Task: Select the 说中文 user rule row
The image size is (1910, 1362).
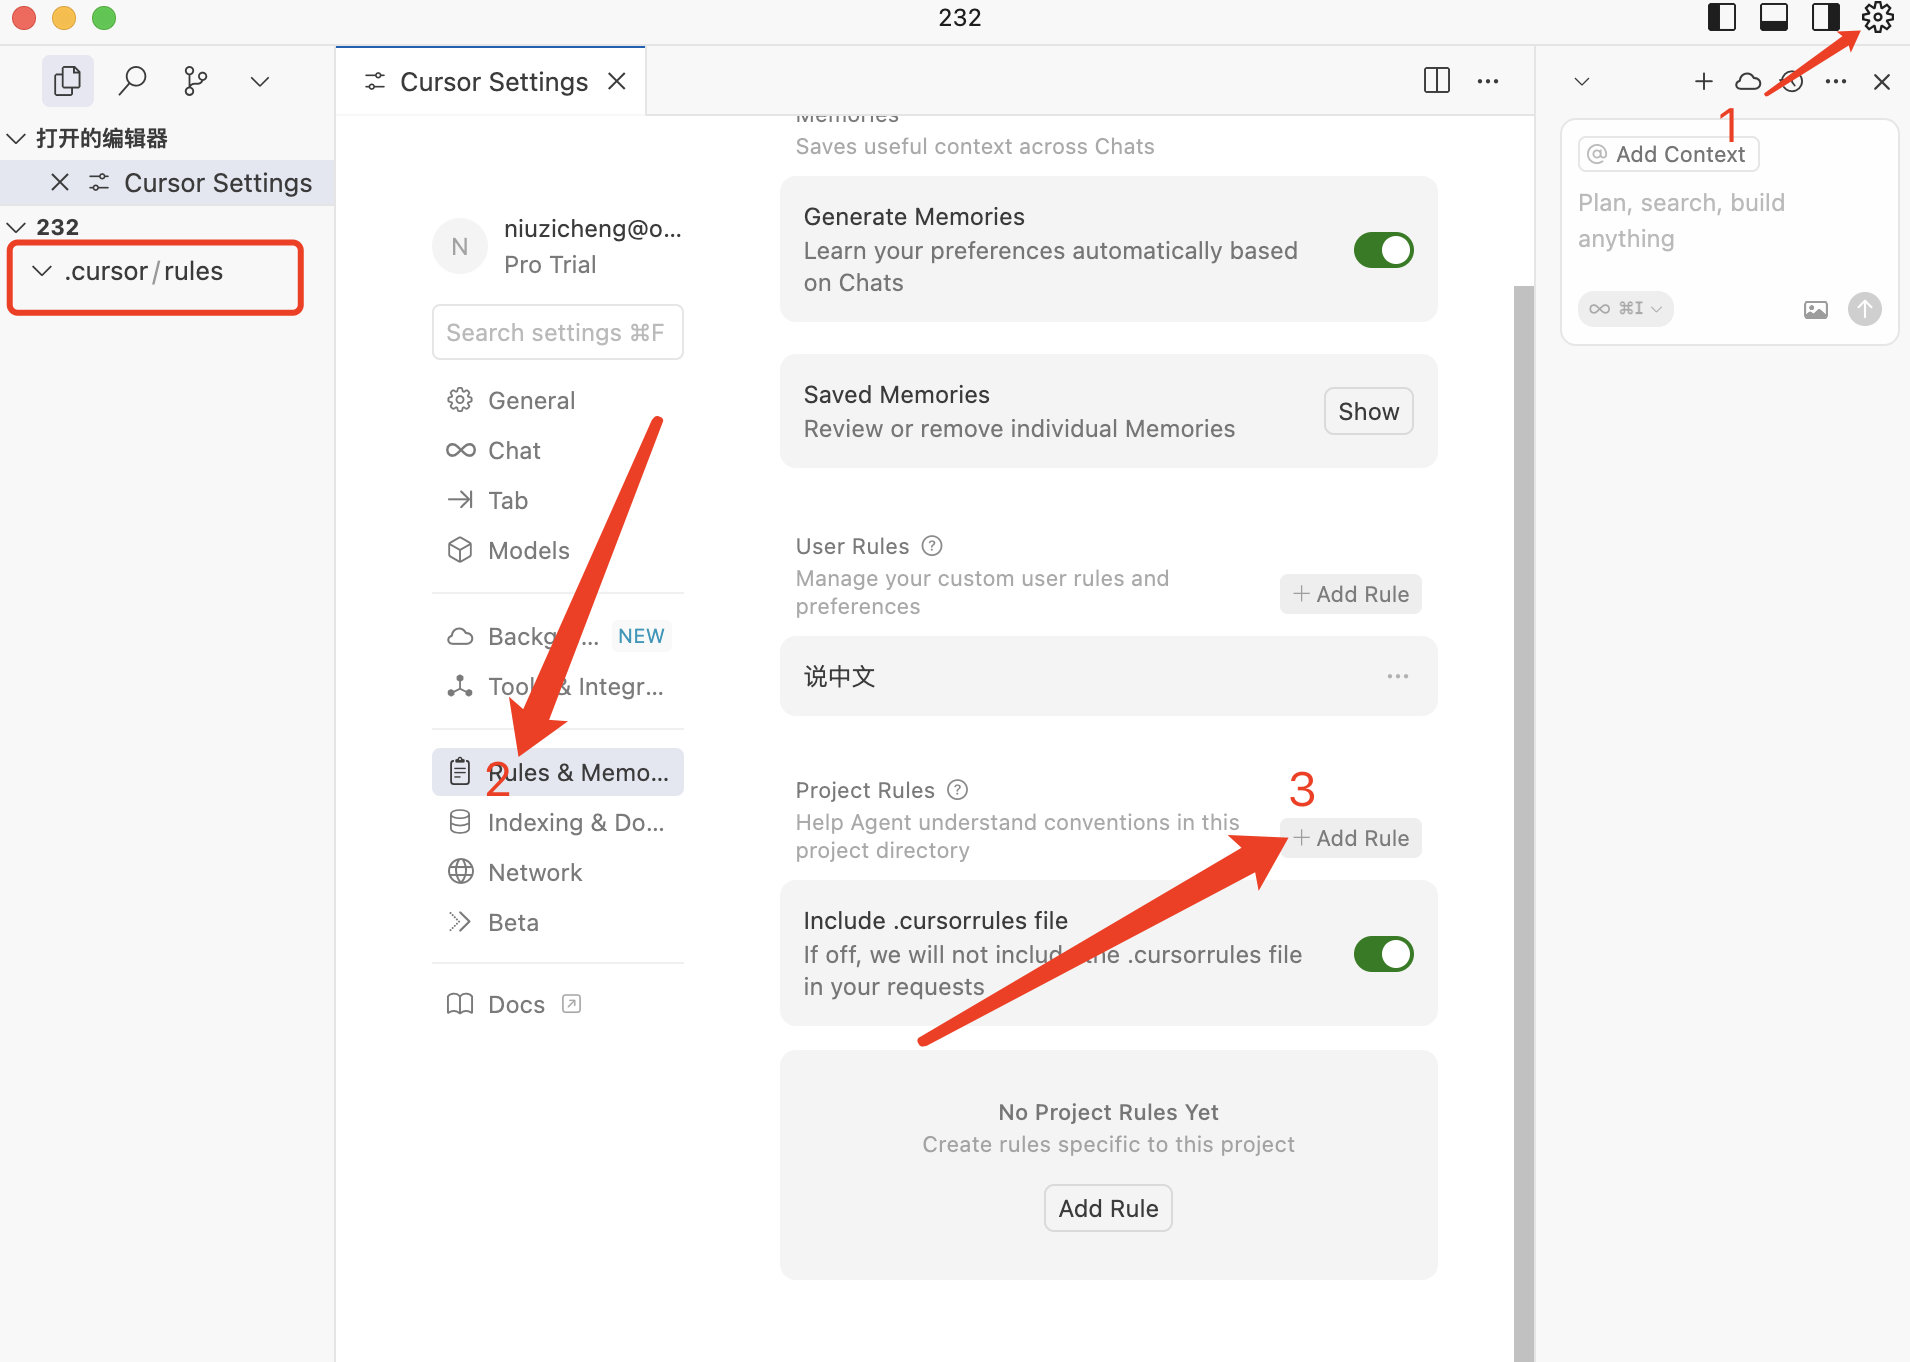Action: point(1108,677)
